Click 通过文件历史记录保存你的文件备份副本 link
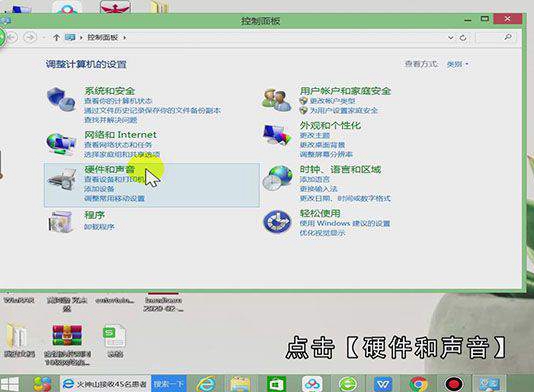 coord(153,110)
